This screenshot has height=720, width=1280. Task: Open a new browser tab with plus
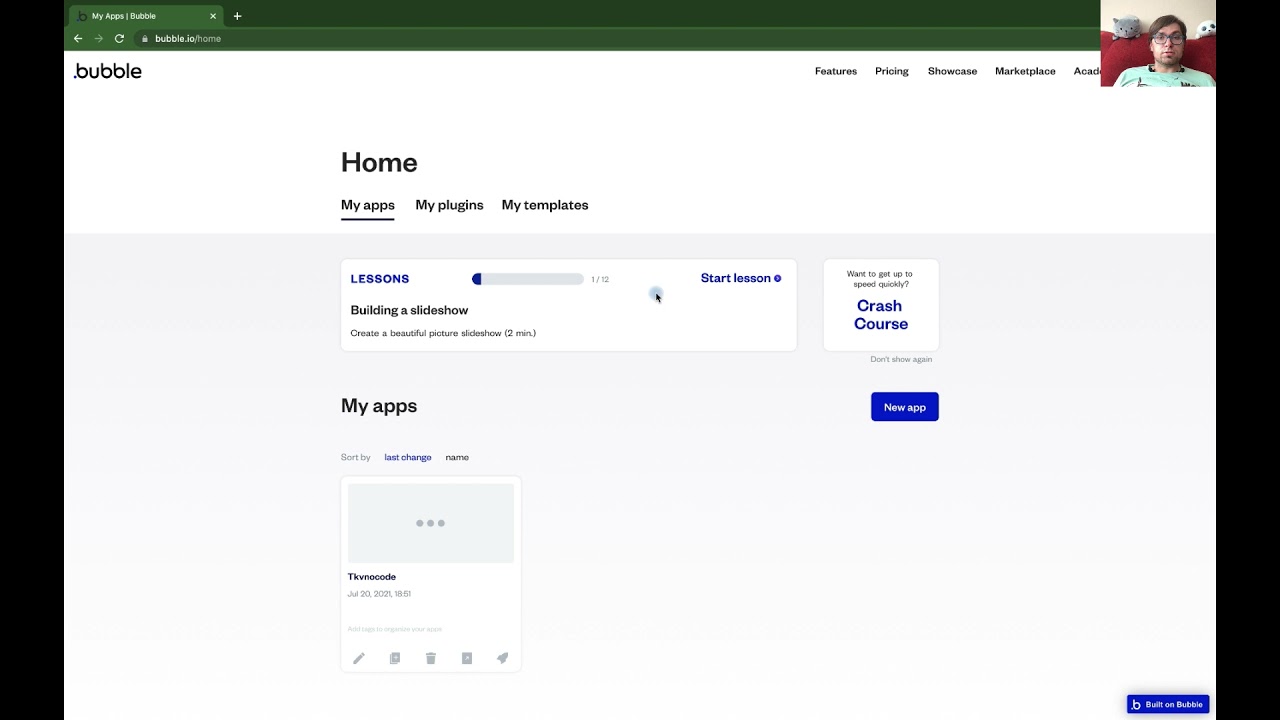click(x=237, y=16)
